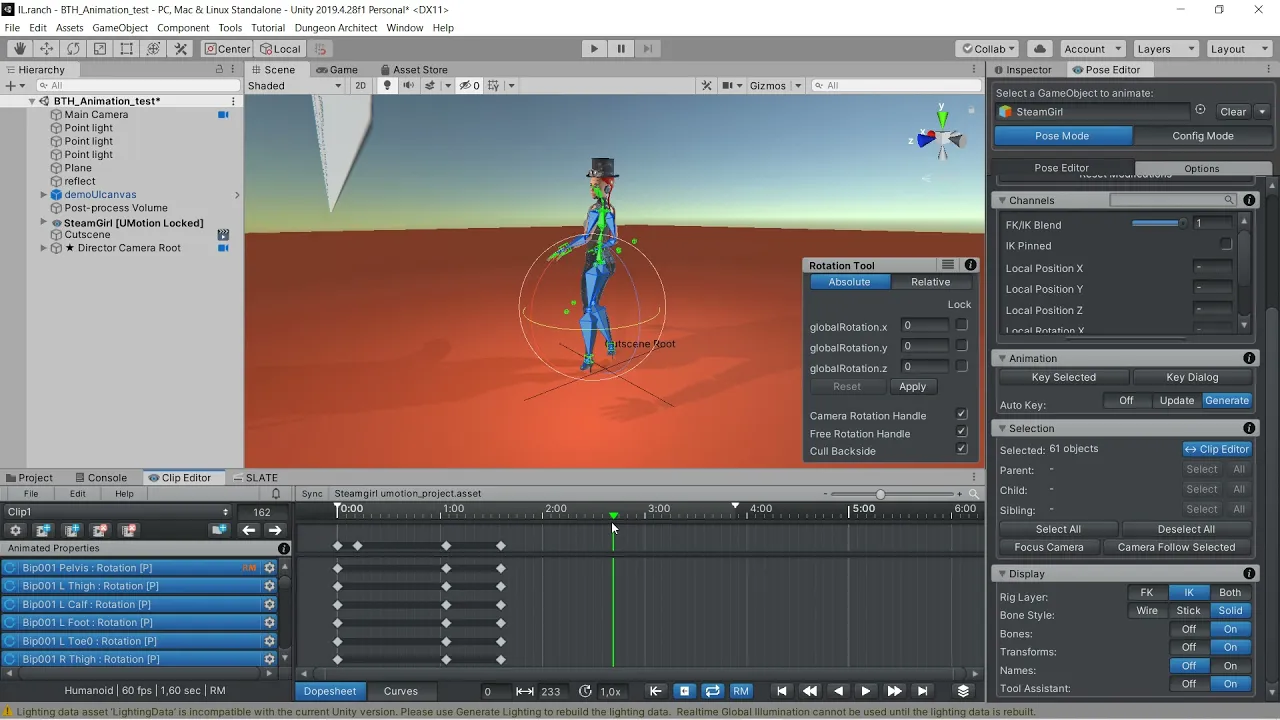Image resolution: width=1280 pixels, height=720 pixels.
Task: Click the Key Selected button
Action: (x=1064, y=377)
